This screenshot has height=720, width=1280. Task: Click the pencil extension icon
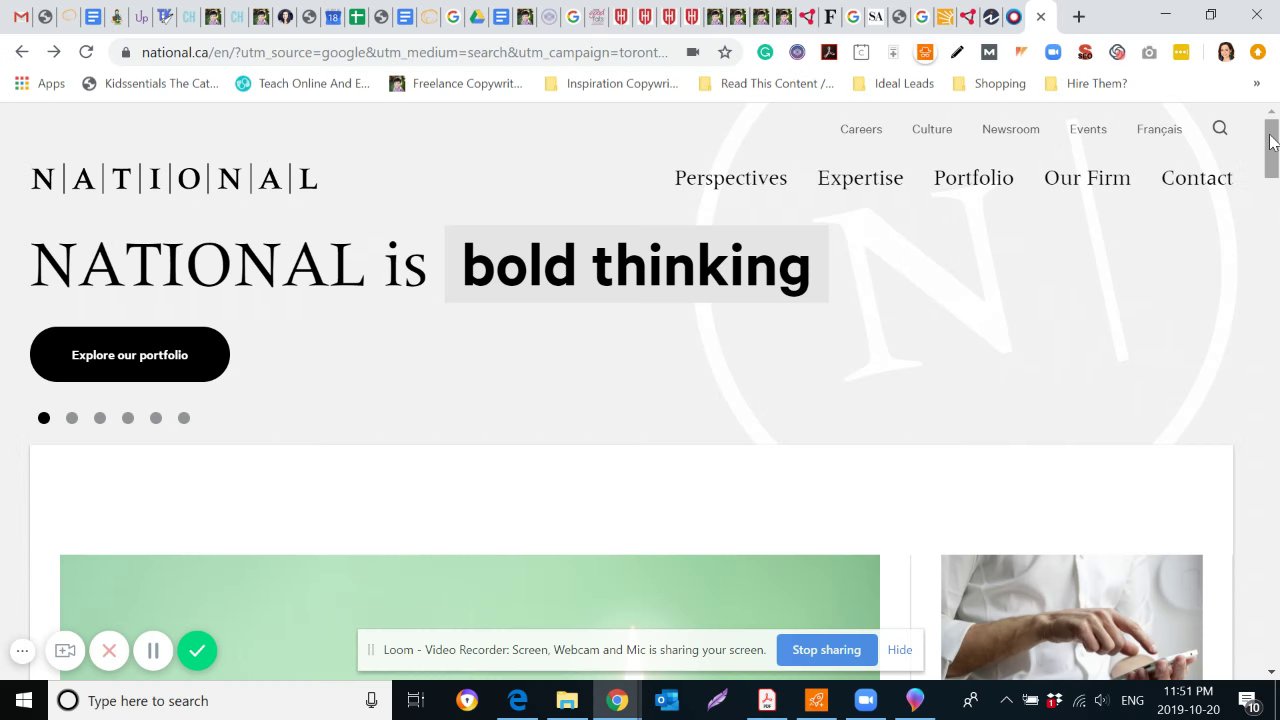[x=957, y=52]
